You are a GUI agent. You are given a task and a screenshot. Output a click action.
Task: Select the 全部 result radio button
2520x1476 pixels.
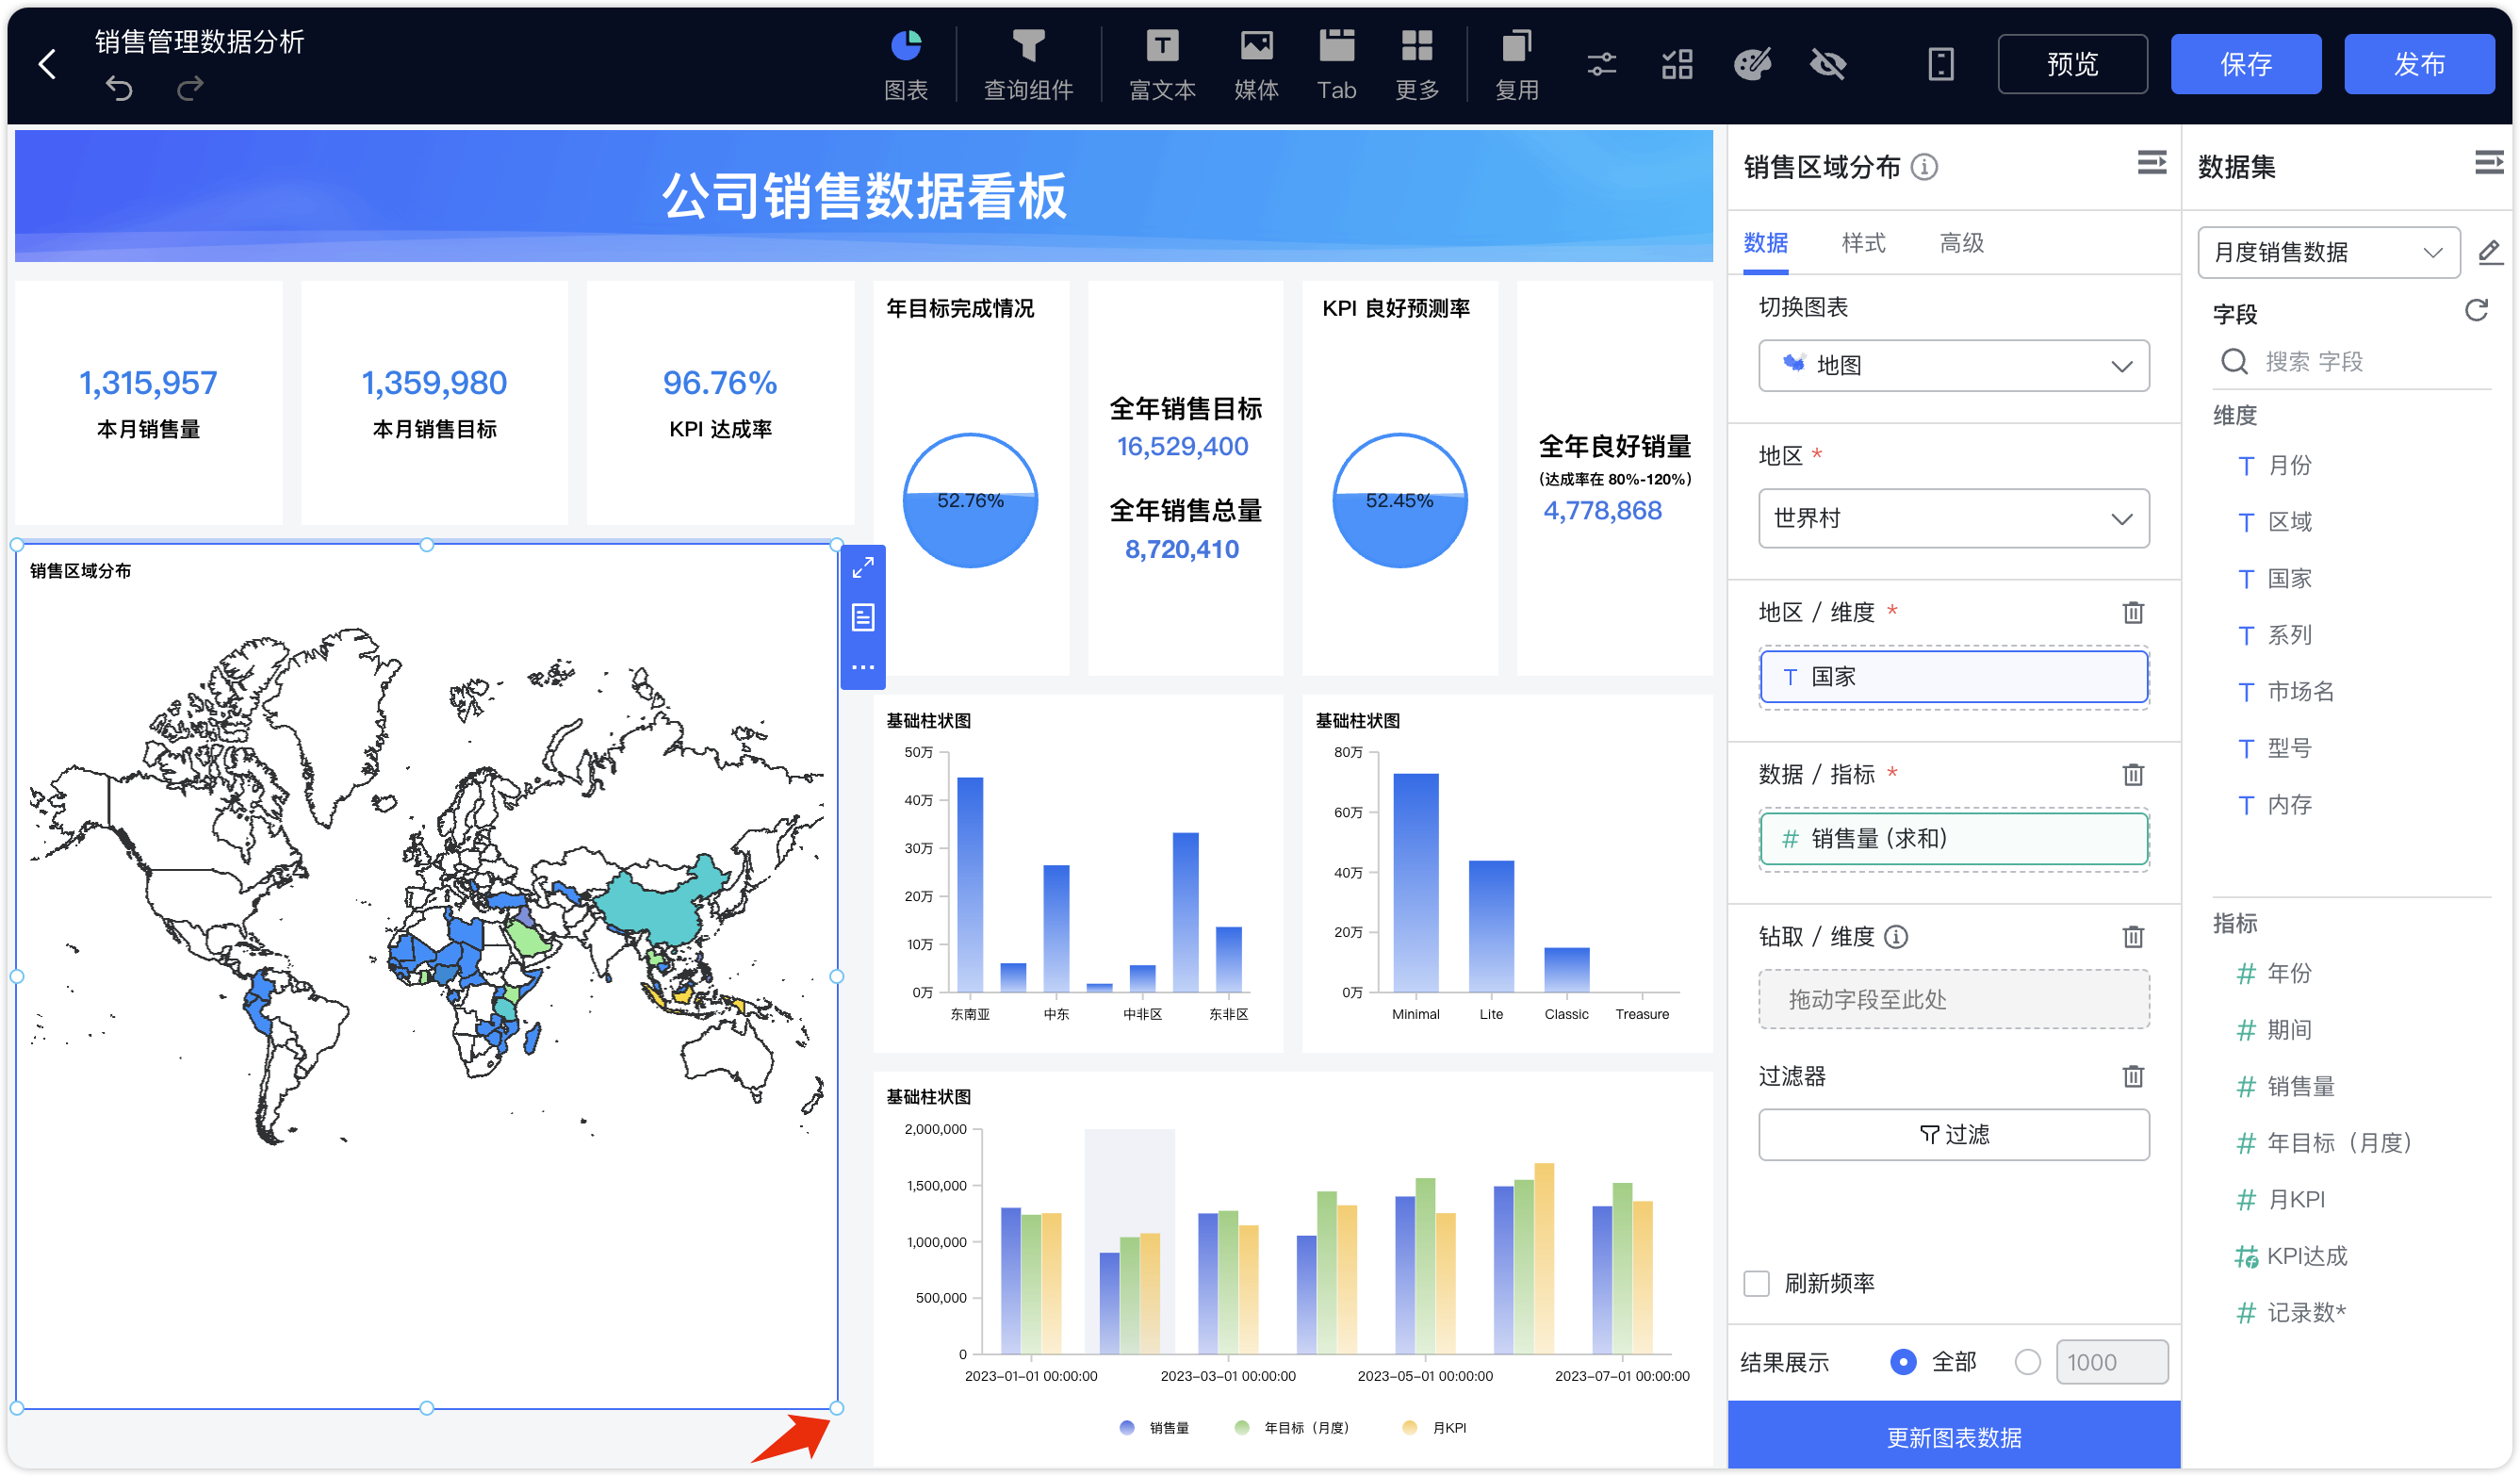tap(1903, 1362)
